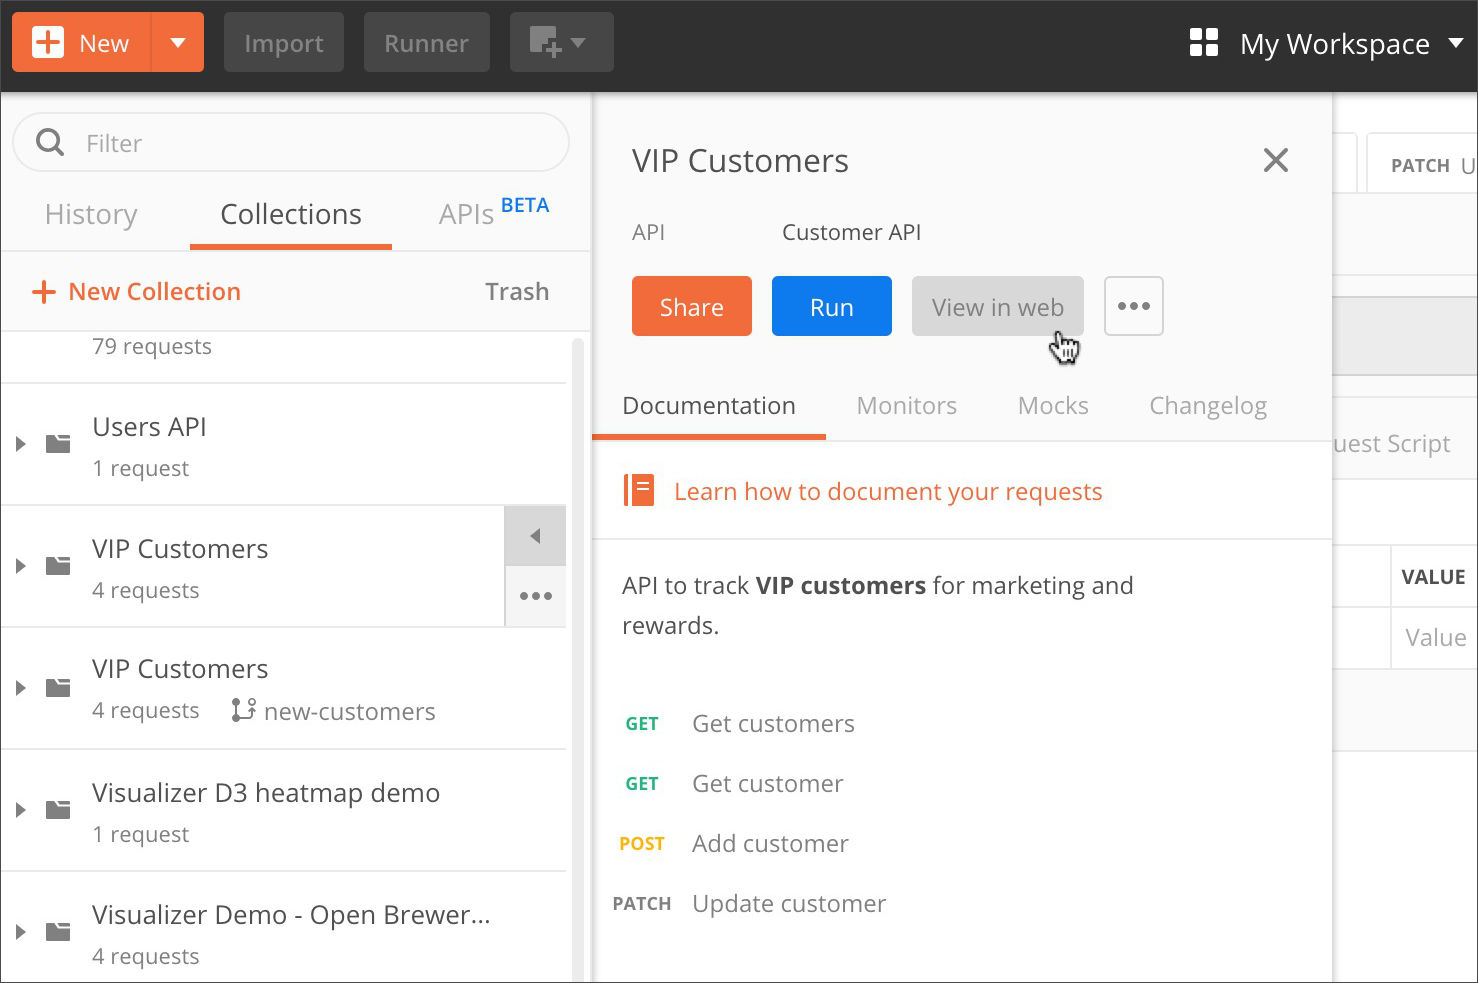The width and height of the screenshot is (1478, 983).
Task: Click the Share button
Action: pyautogui.click(x=692, y=306)
